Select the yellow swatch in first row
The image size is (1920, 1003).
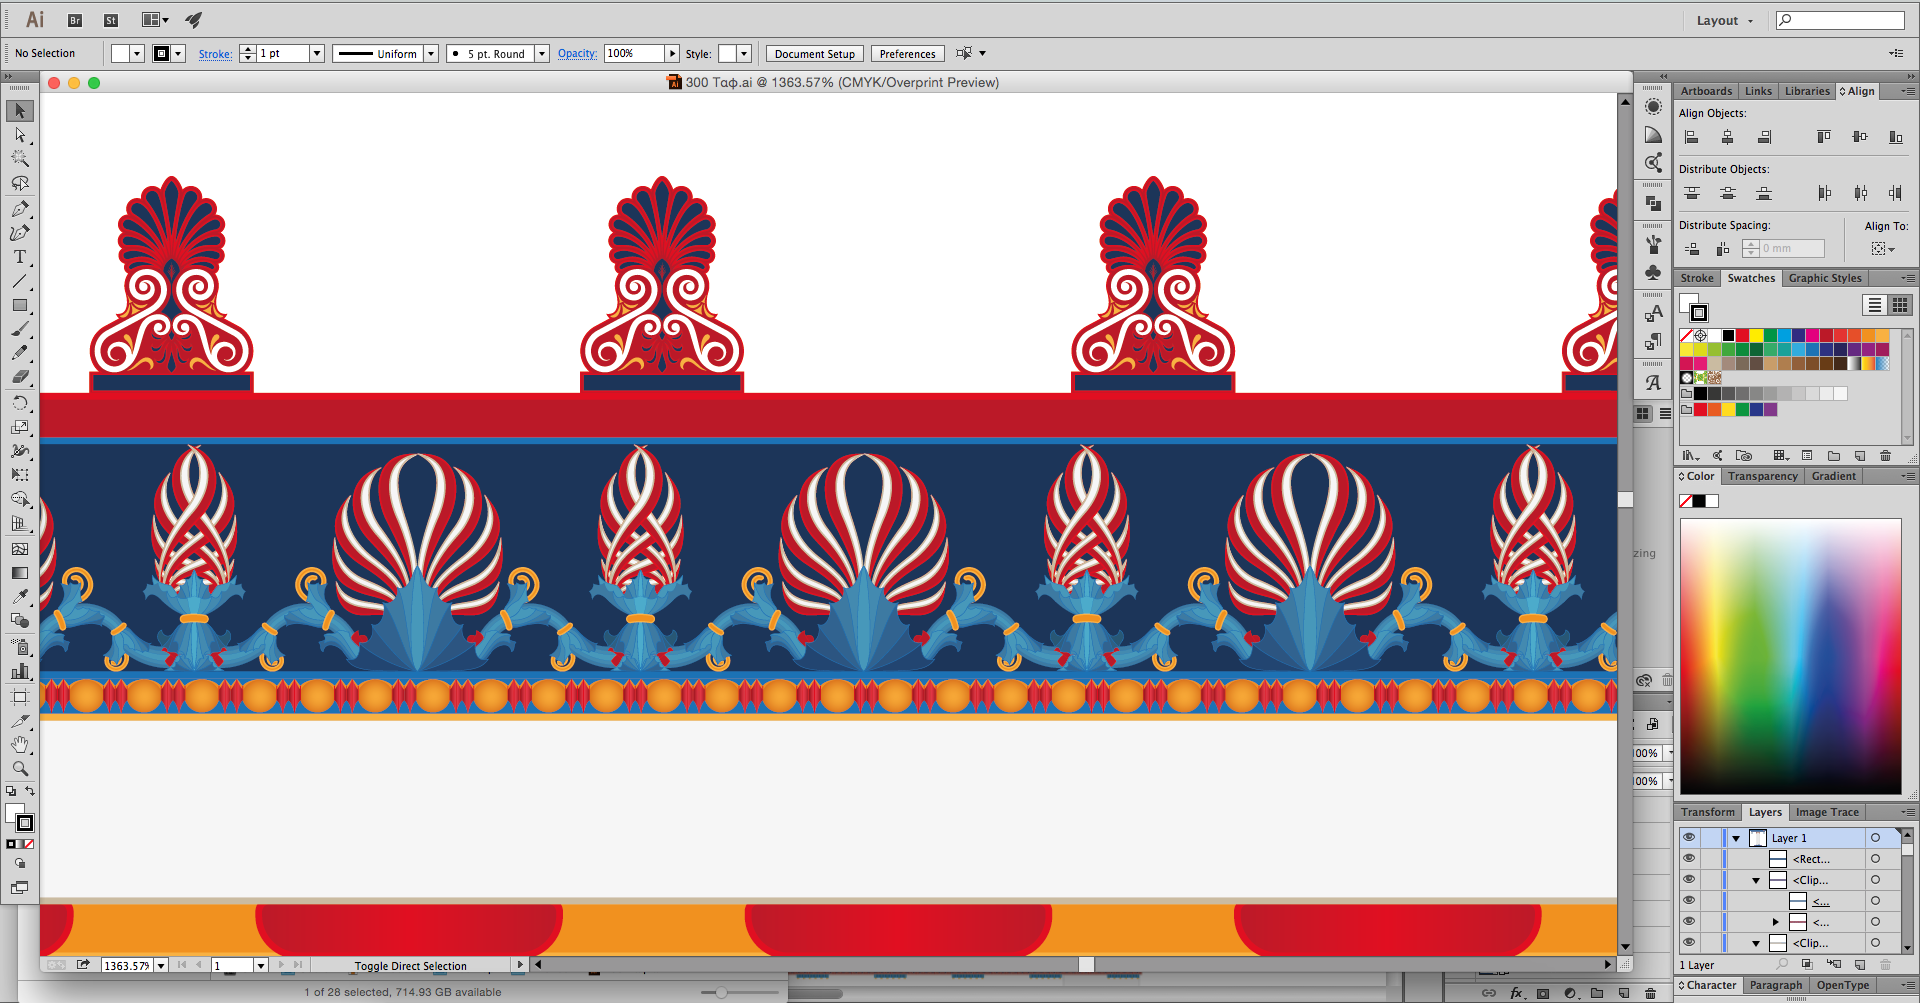[1756, 335]
